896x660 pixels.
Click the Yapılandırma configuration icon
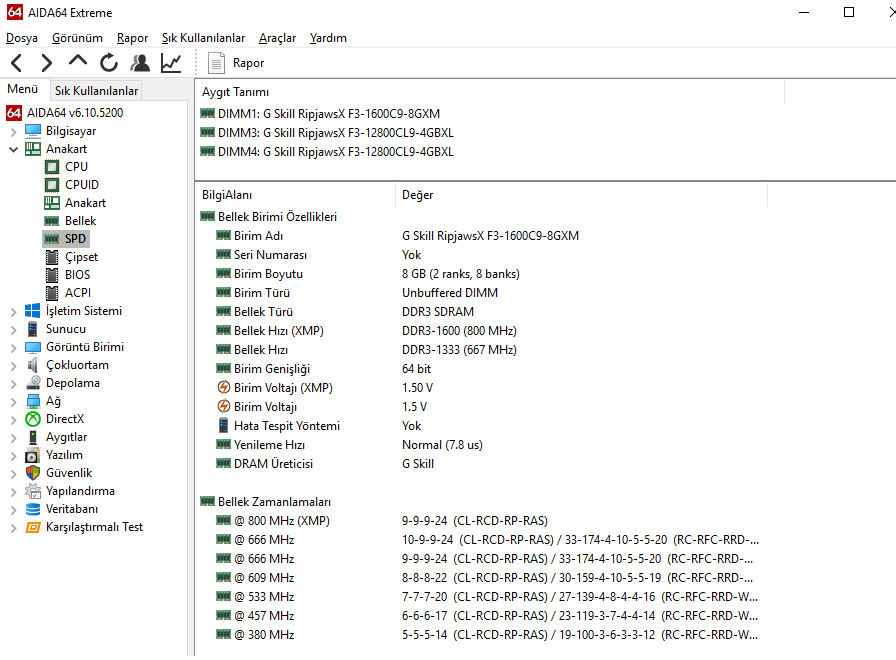(33, 491)
